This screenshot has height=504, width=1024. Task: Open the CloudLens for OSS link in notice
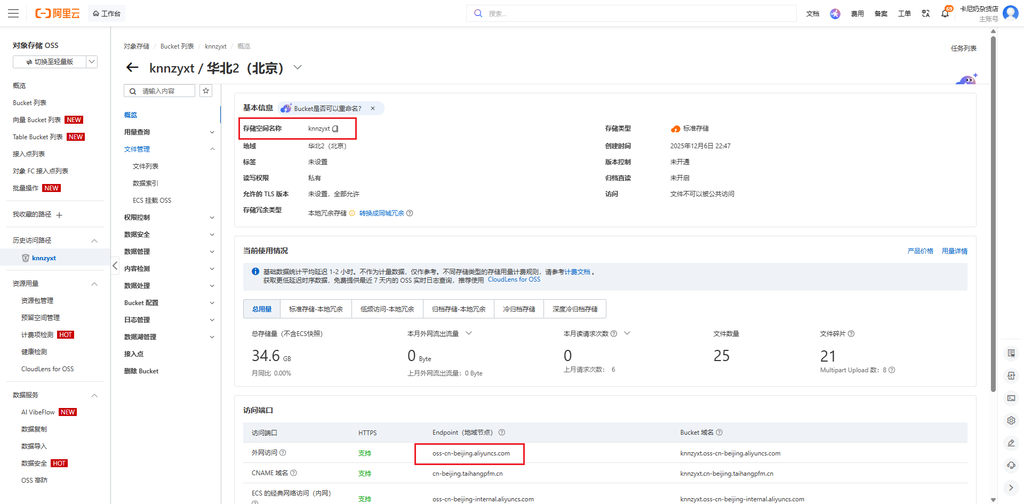pyautogui.click(x=514, y=279)
